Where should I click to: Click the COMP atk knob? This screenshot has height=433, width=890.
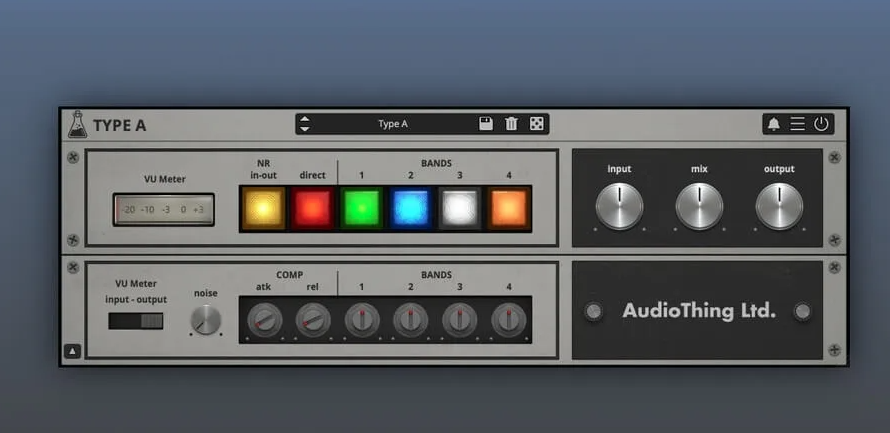pyautogui.click(x=265, y=320)
